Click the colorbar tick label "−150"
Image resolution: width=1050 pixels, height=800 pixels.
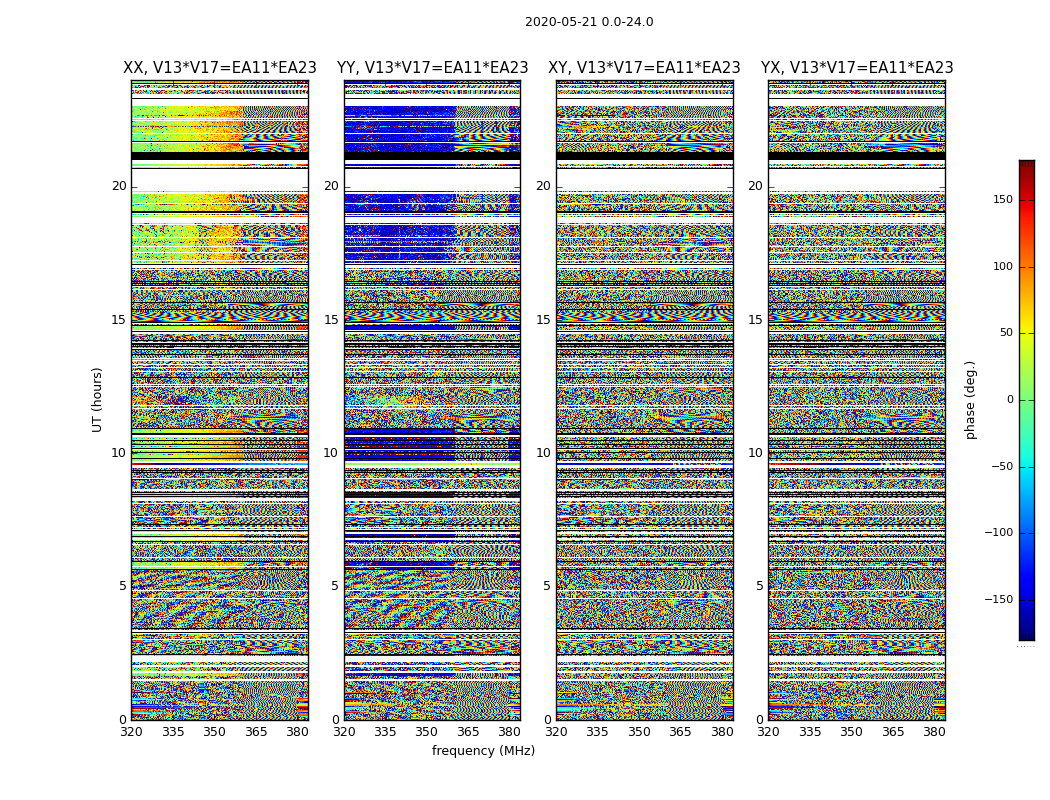pyautogui.click(x=998, y=600)
